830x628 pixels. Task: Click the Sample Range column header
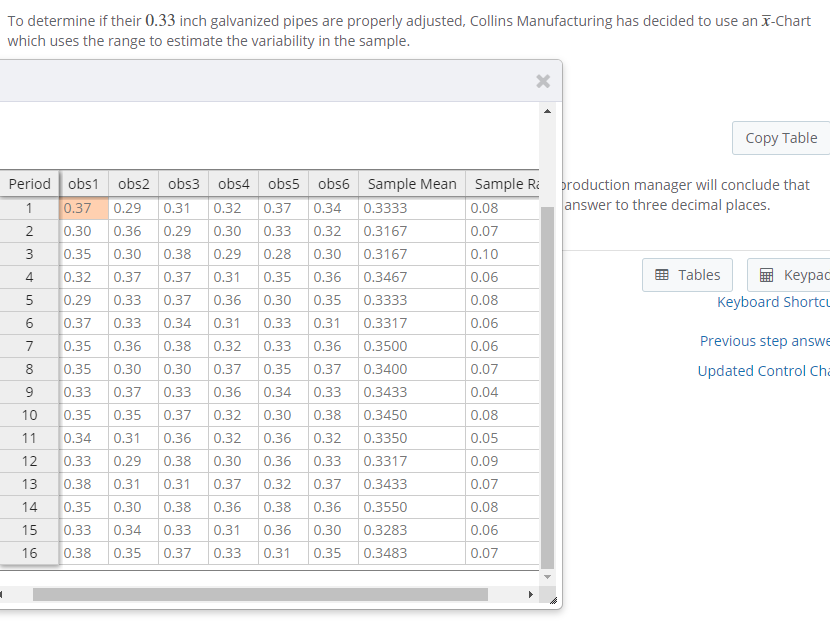tap(505, 183)
